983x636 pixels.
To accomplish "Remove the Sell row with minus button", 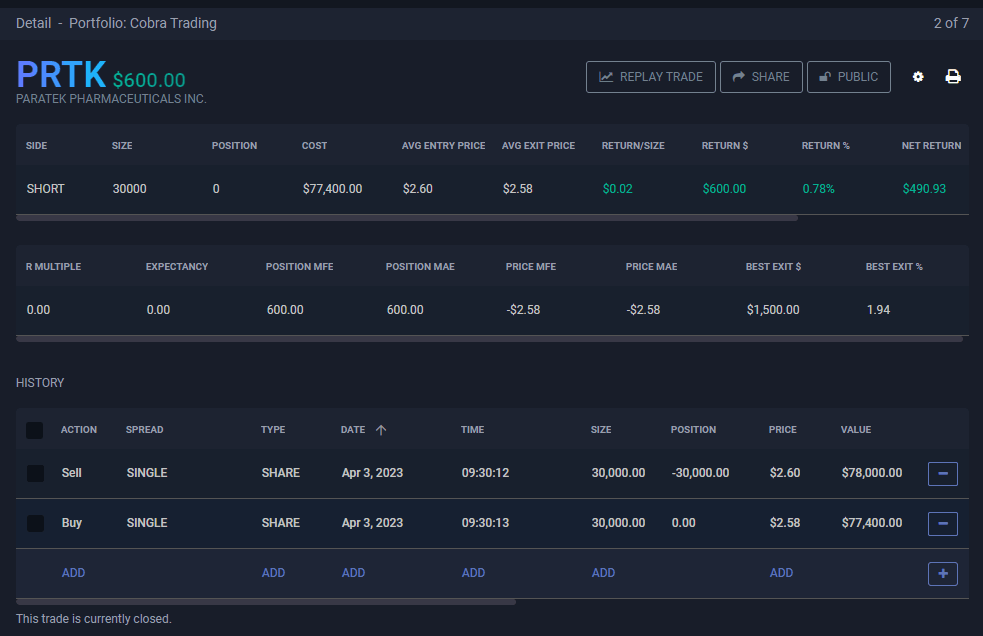I will (x=942, y=473).
